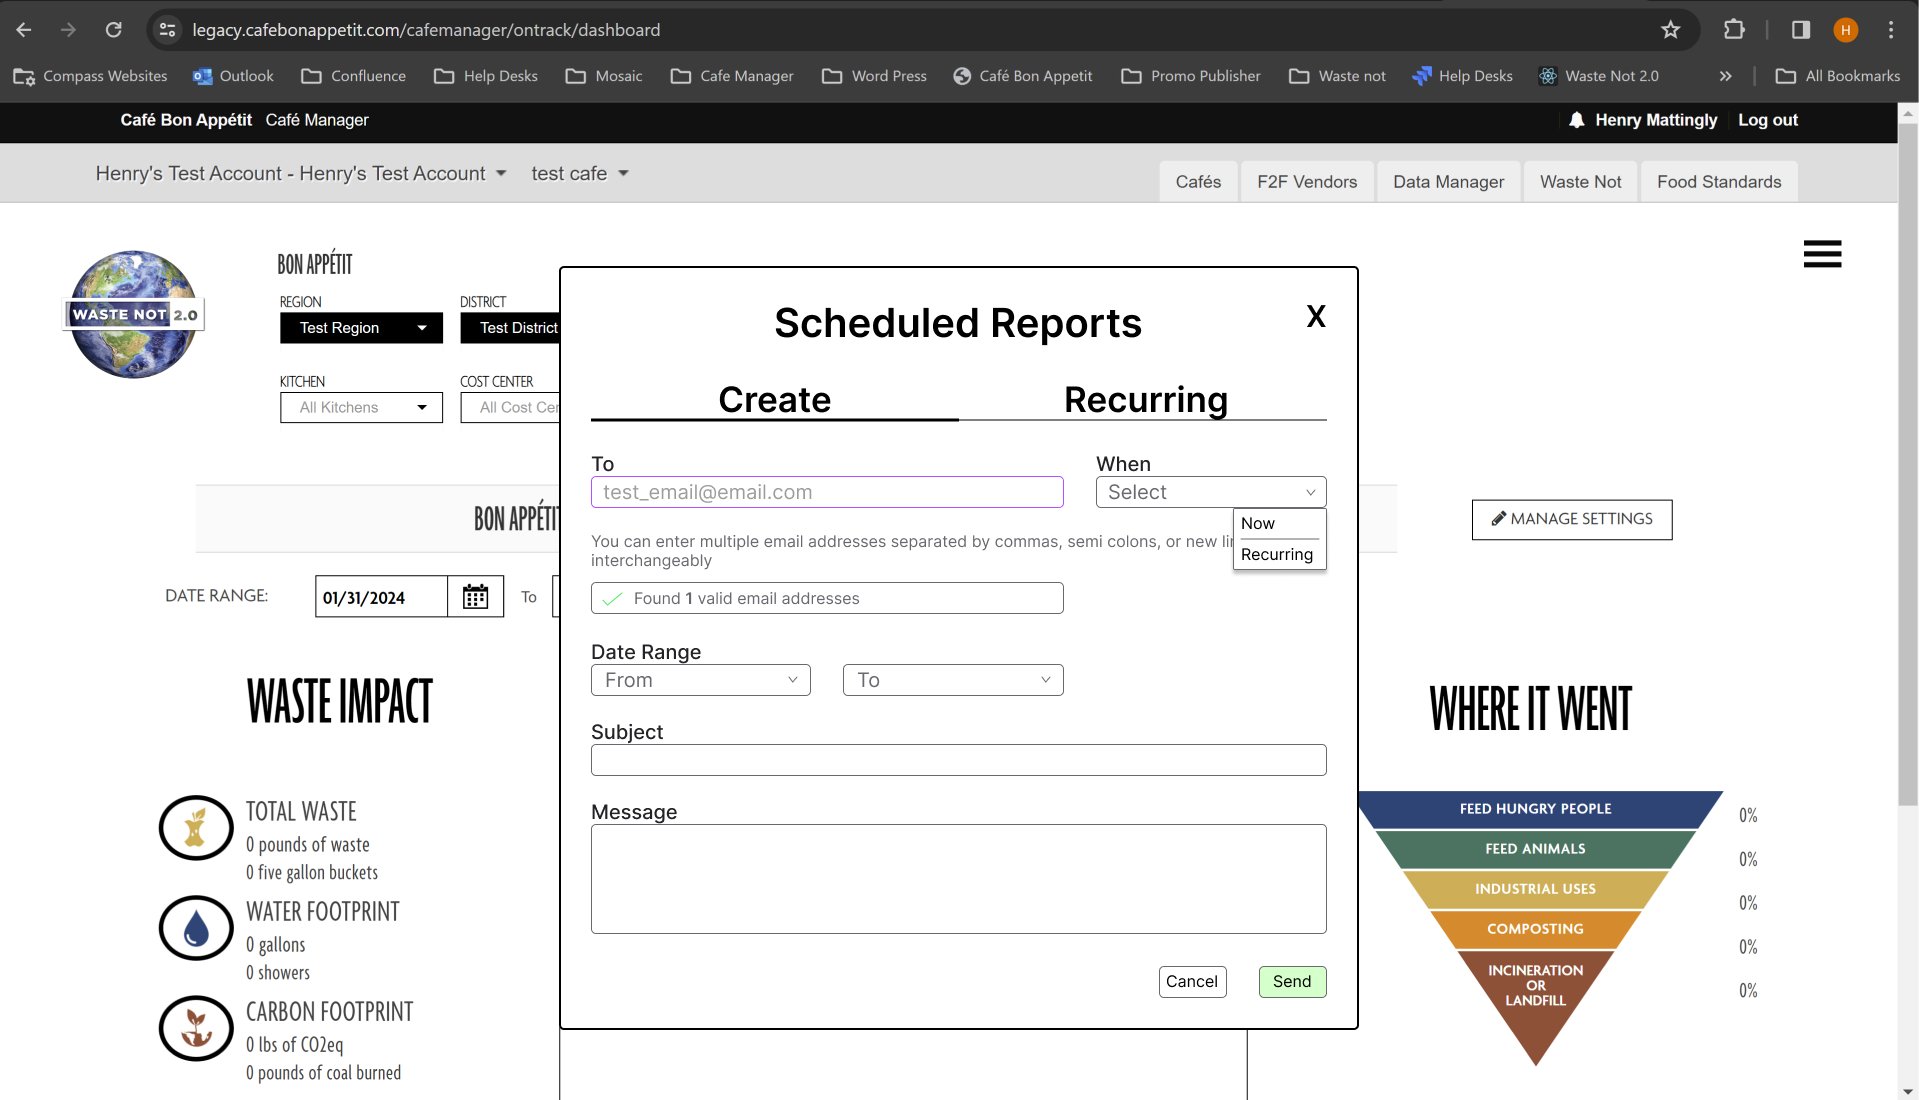Open the Date Range From dropdown
This screenshot has height=1100, width=1919.
(x=701, y=680)
